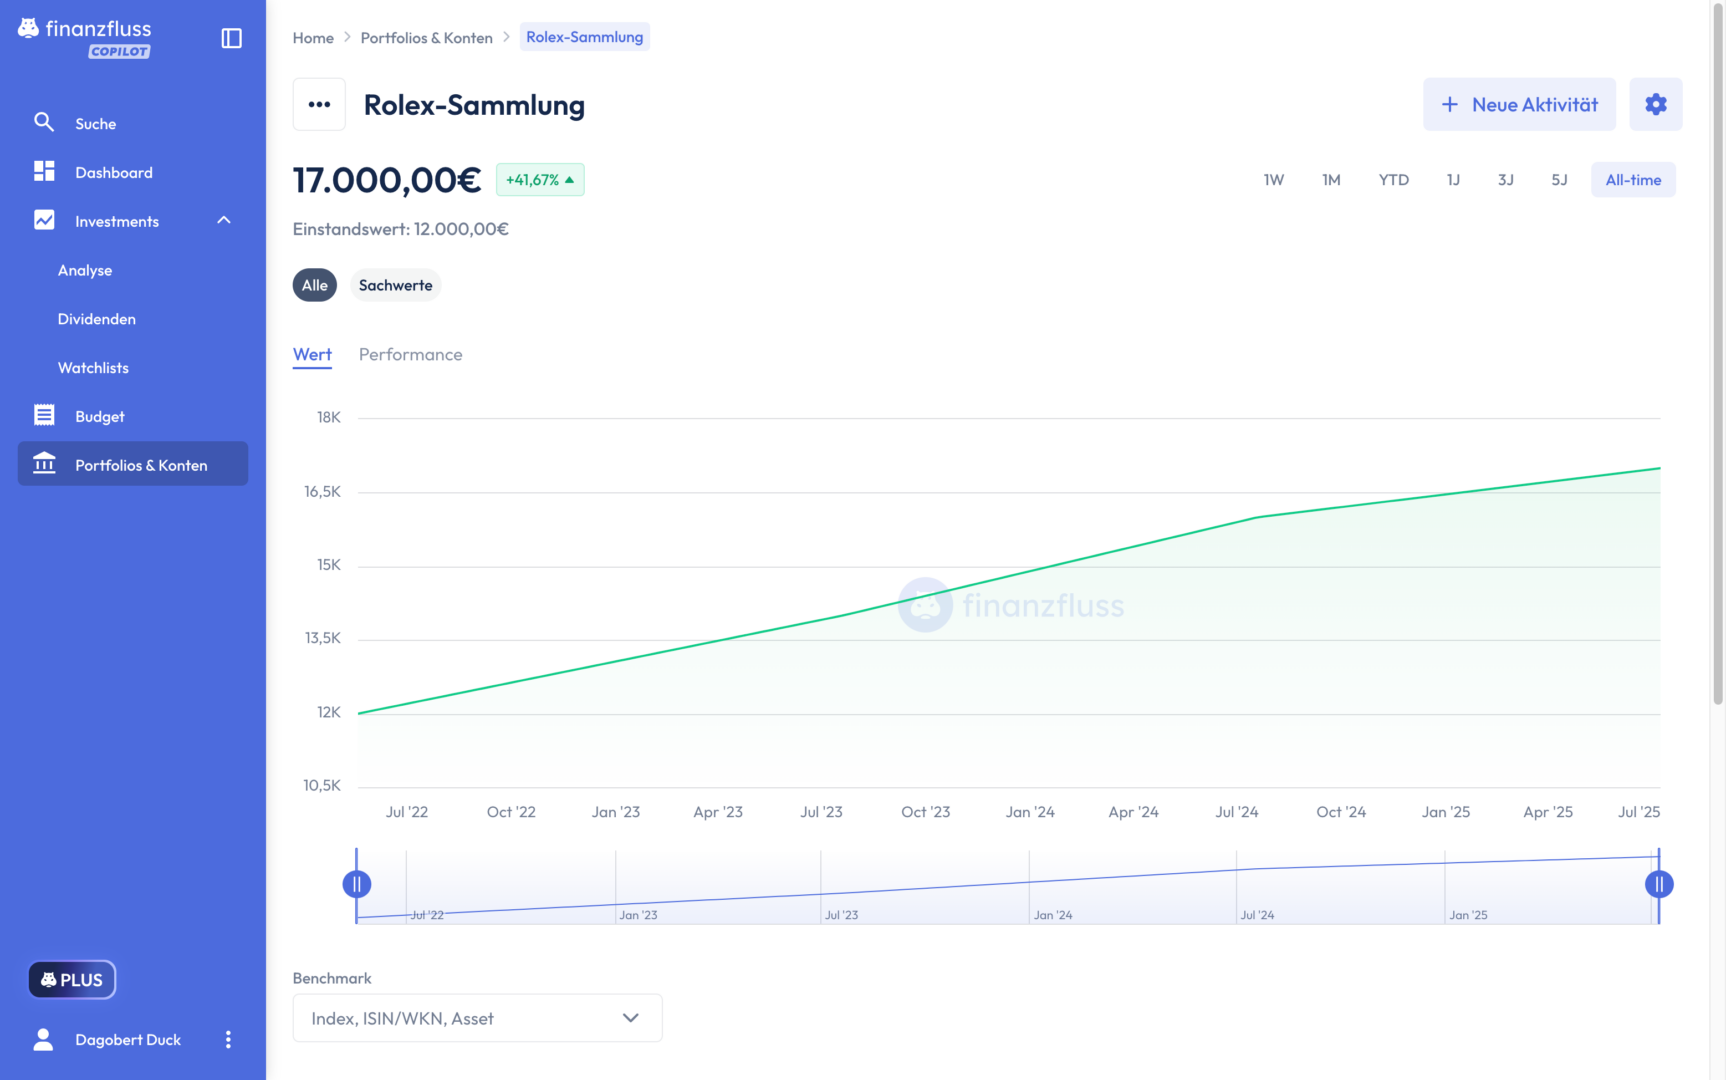
Task: Go to Home breadcrumb
Action: [x=313, y=37]
